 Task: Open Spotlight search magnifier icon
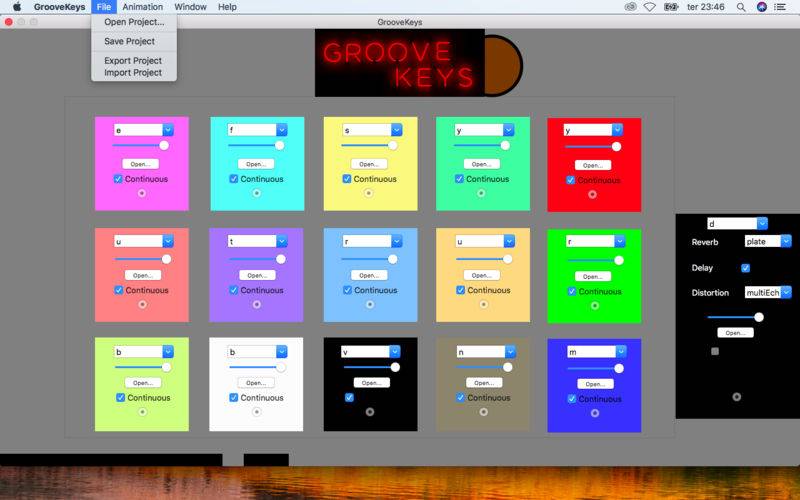[x=741, y=7]
